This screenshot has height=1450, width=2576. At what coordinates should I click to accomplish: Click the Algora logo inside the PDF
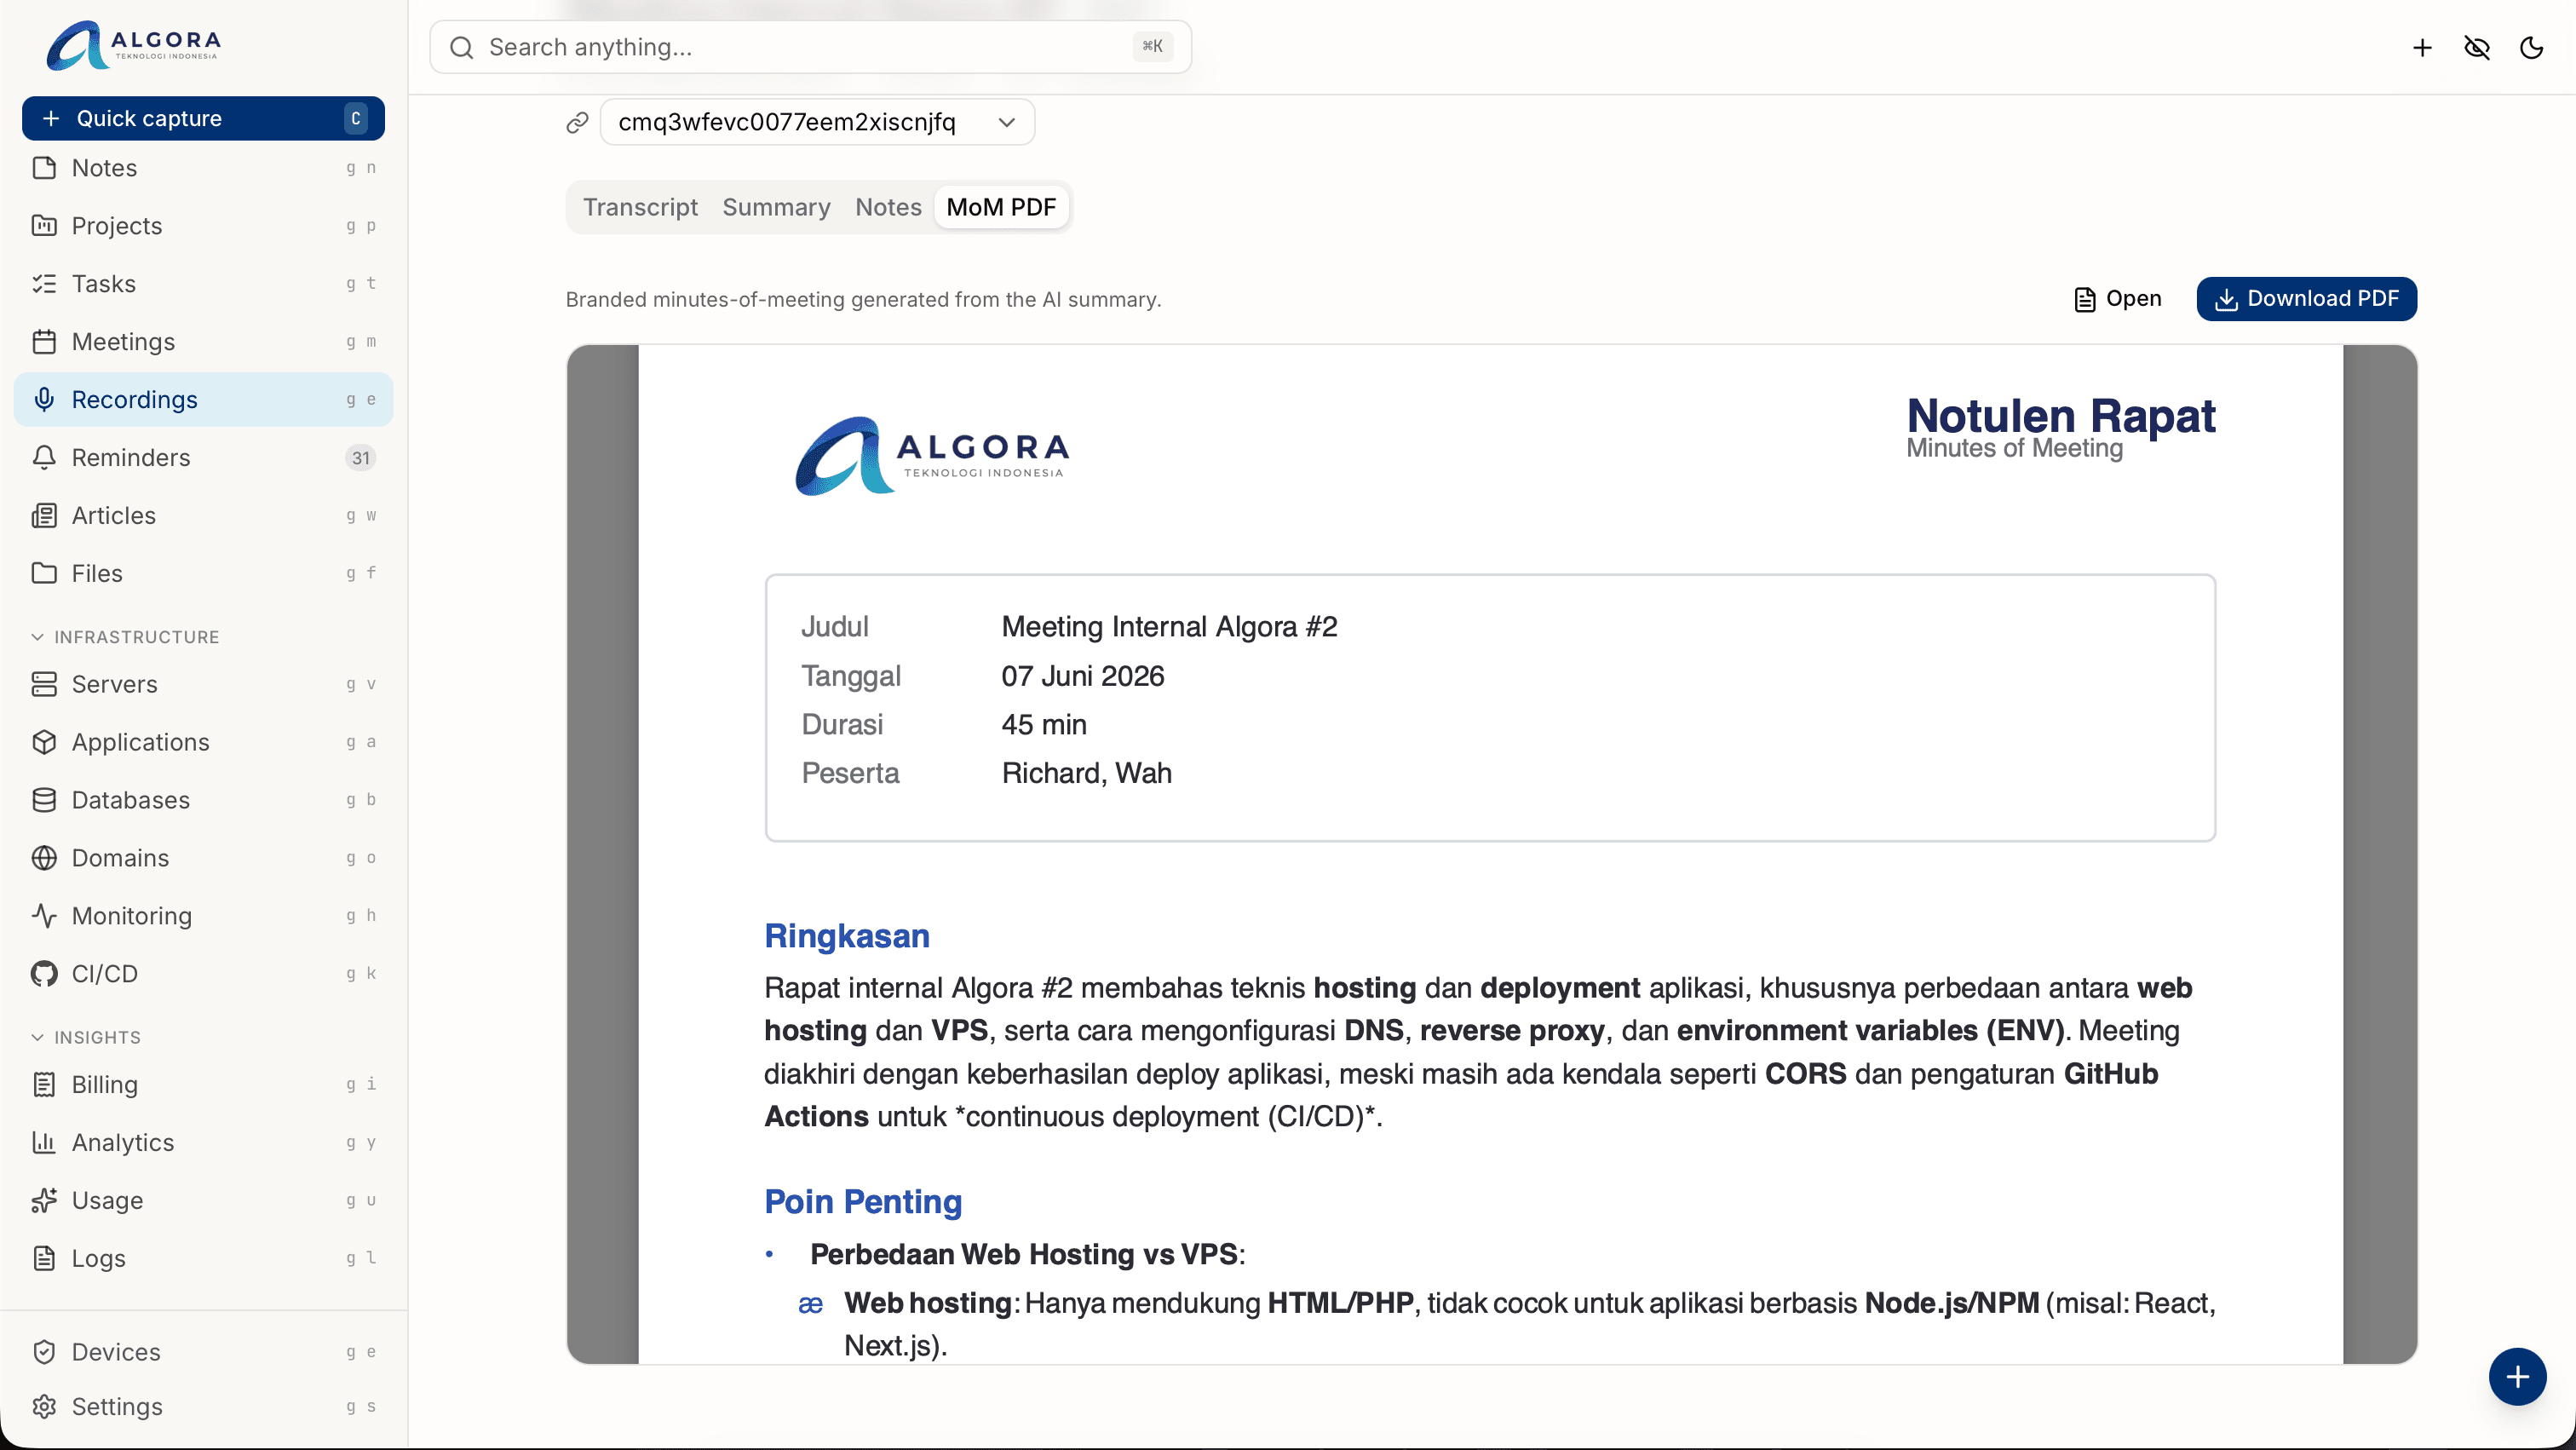pyautogui.click(x=932, y=456)
